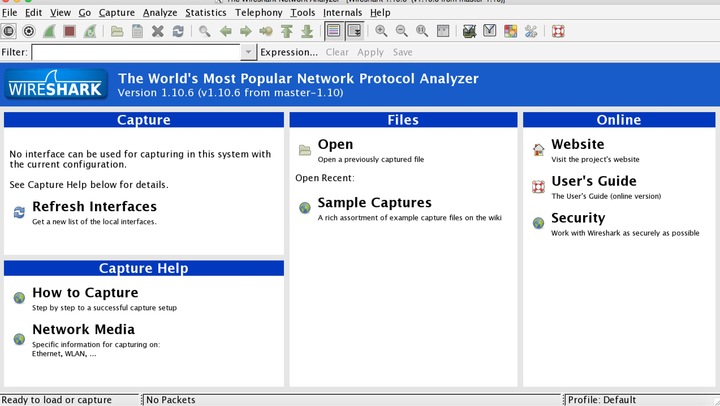Image resolution: width=720 pixels, height=406 pixels.
Task: Toggle packet list colorize button
Action: click(334, 31)
